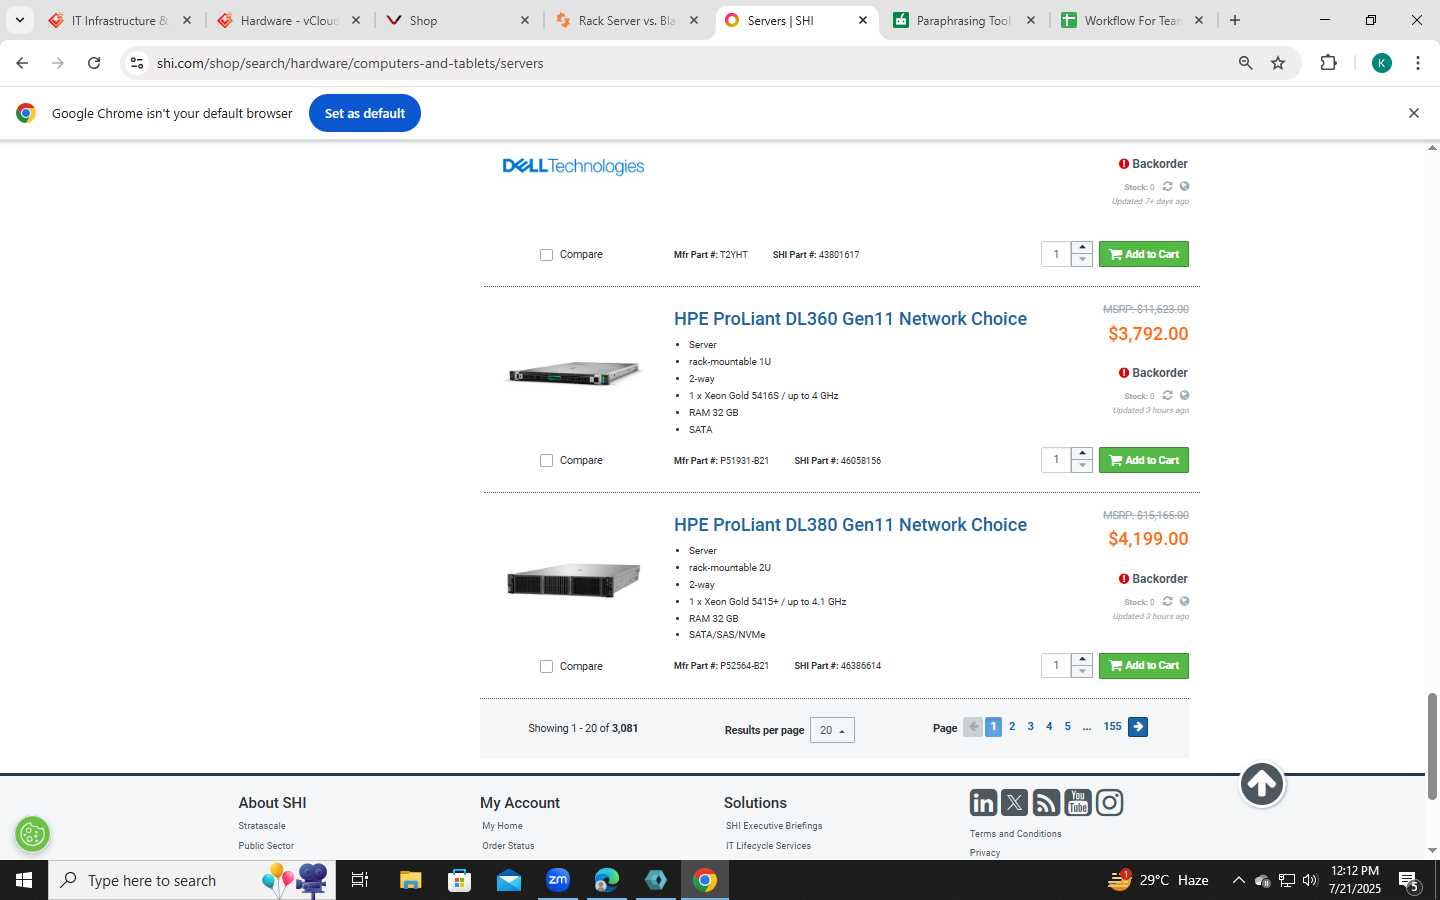Open File Explorer in taskbar

(x=410, y=880)
